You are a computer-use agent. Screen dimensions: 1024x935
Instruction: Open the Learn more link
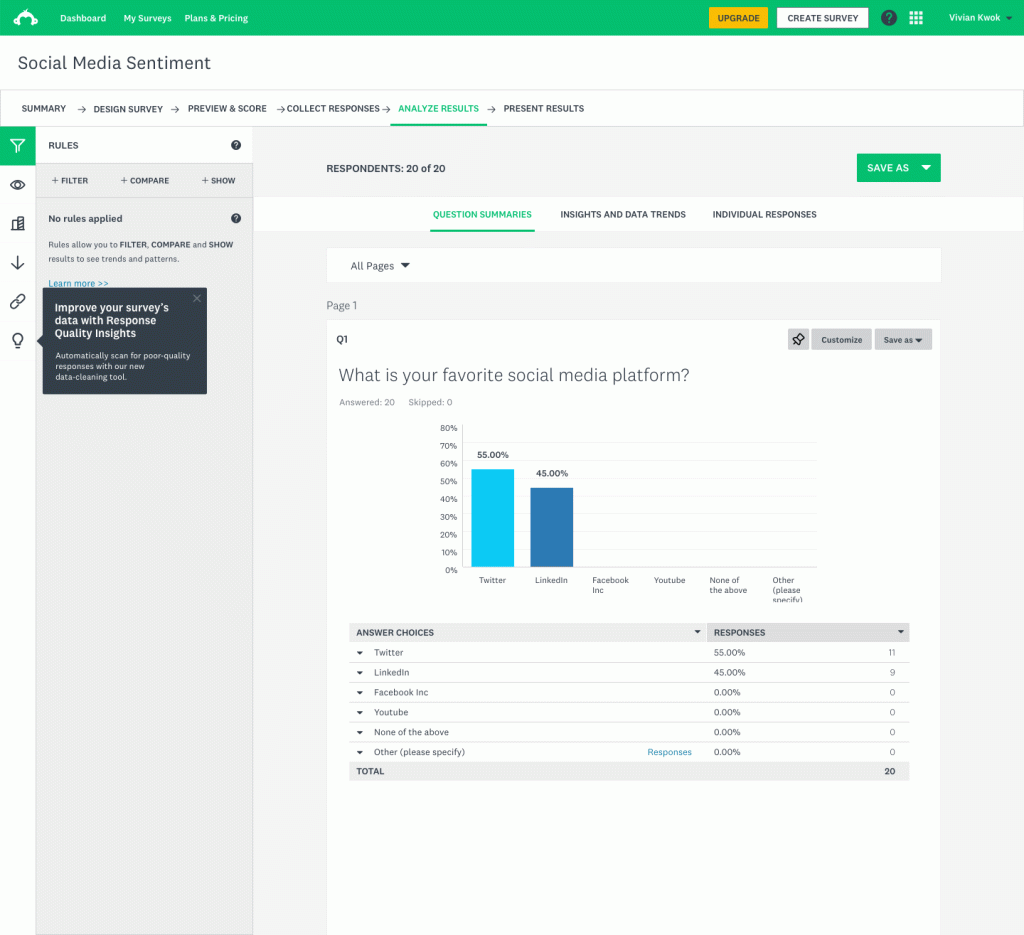[x=78, y=283]
